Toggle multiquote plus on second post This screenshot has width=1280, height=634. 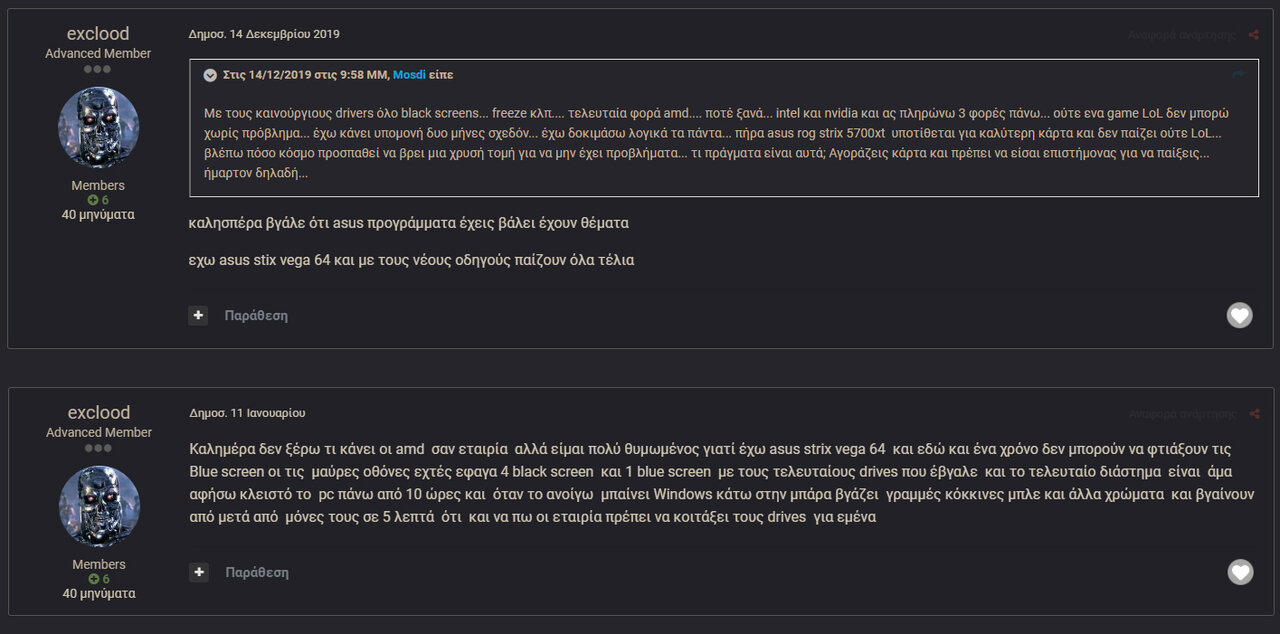coord(199,572)
